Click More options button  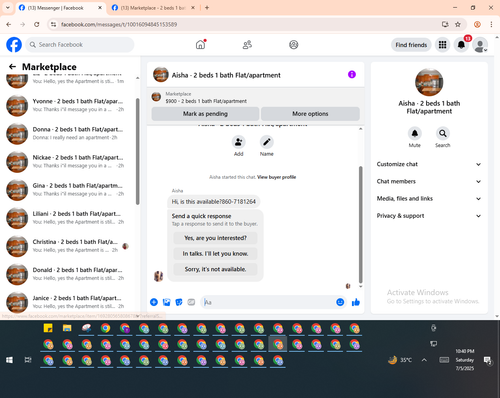click(310, 114)
